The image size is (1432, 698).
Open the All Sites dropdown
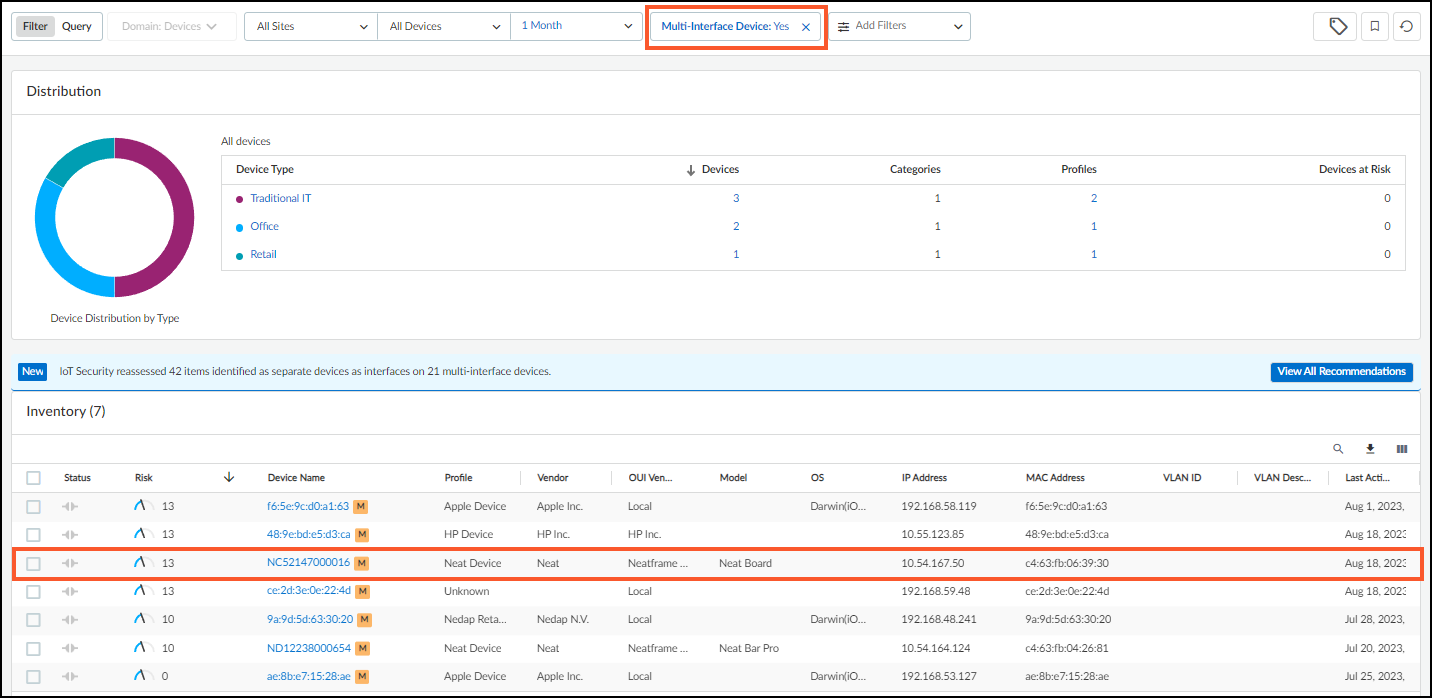312,27
